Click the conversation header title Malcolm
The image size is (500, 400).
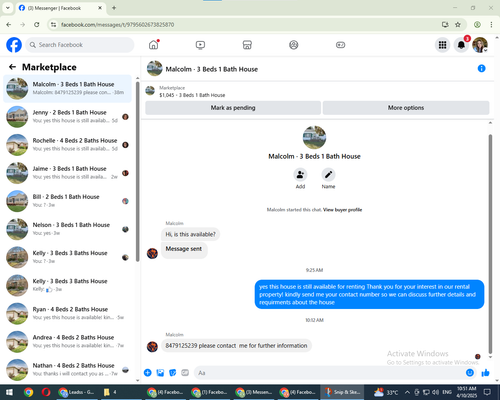coord(212,69)
